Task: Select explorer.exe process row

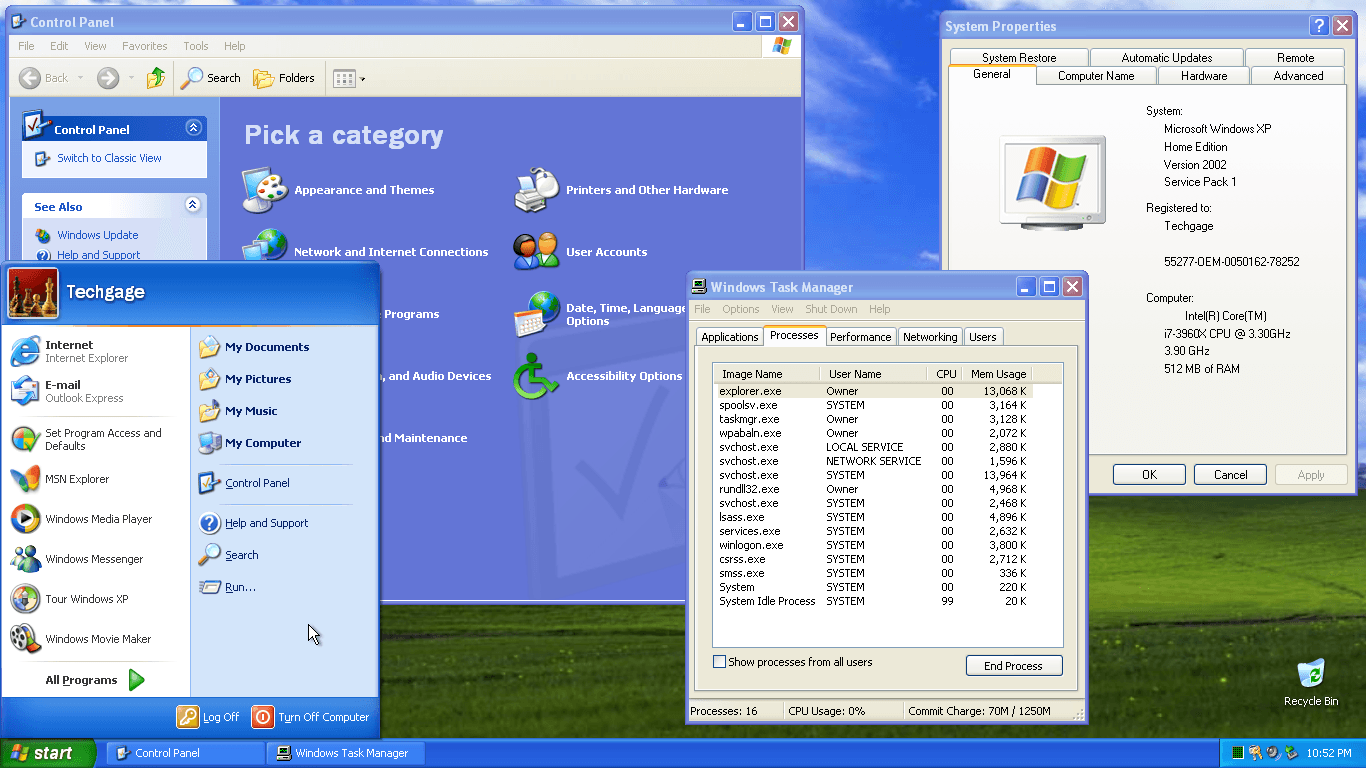Action: (872, 391)
